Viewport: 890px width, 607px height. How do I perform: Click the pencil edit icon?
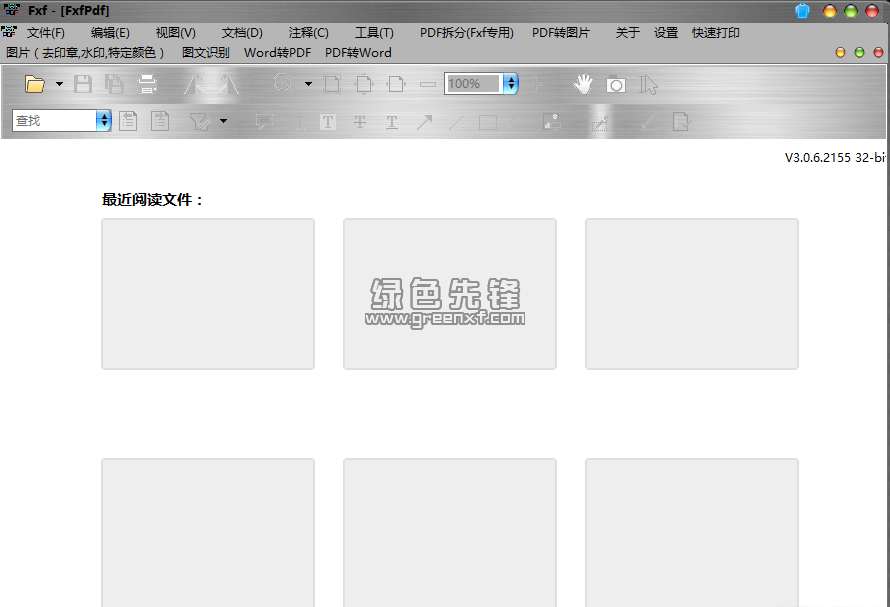pyautogui.click(x=649, y=122)
